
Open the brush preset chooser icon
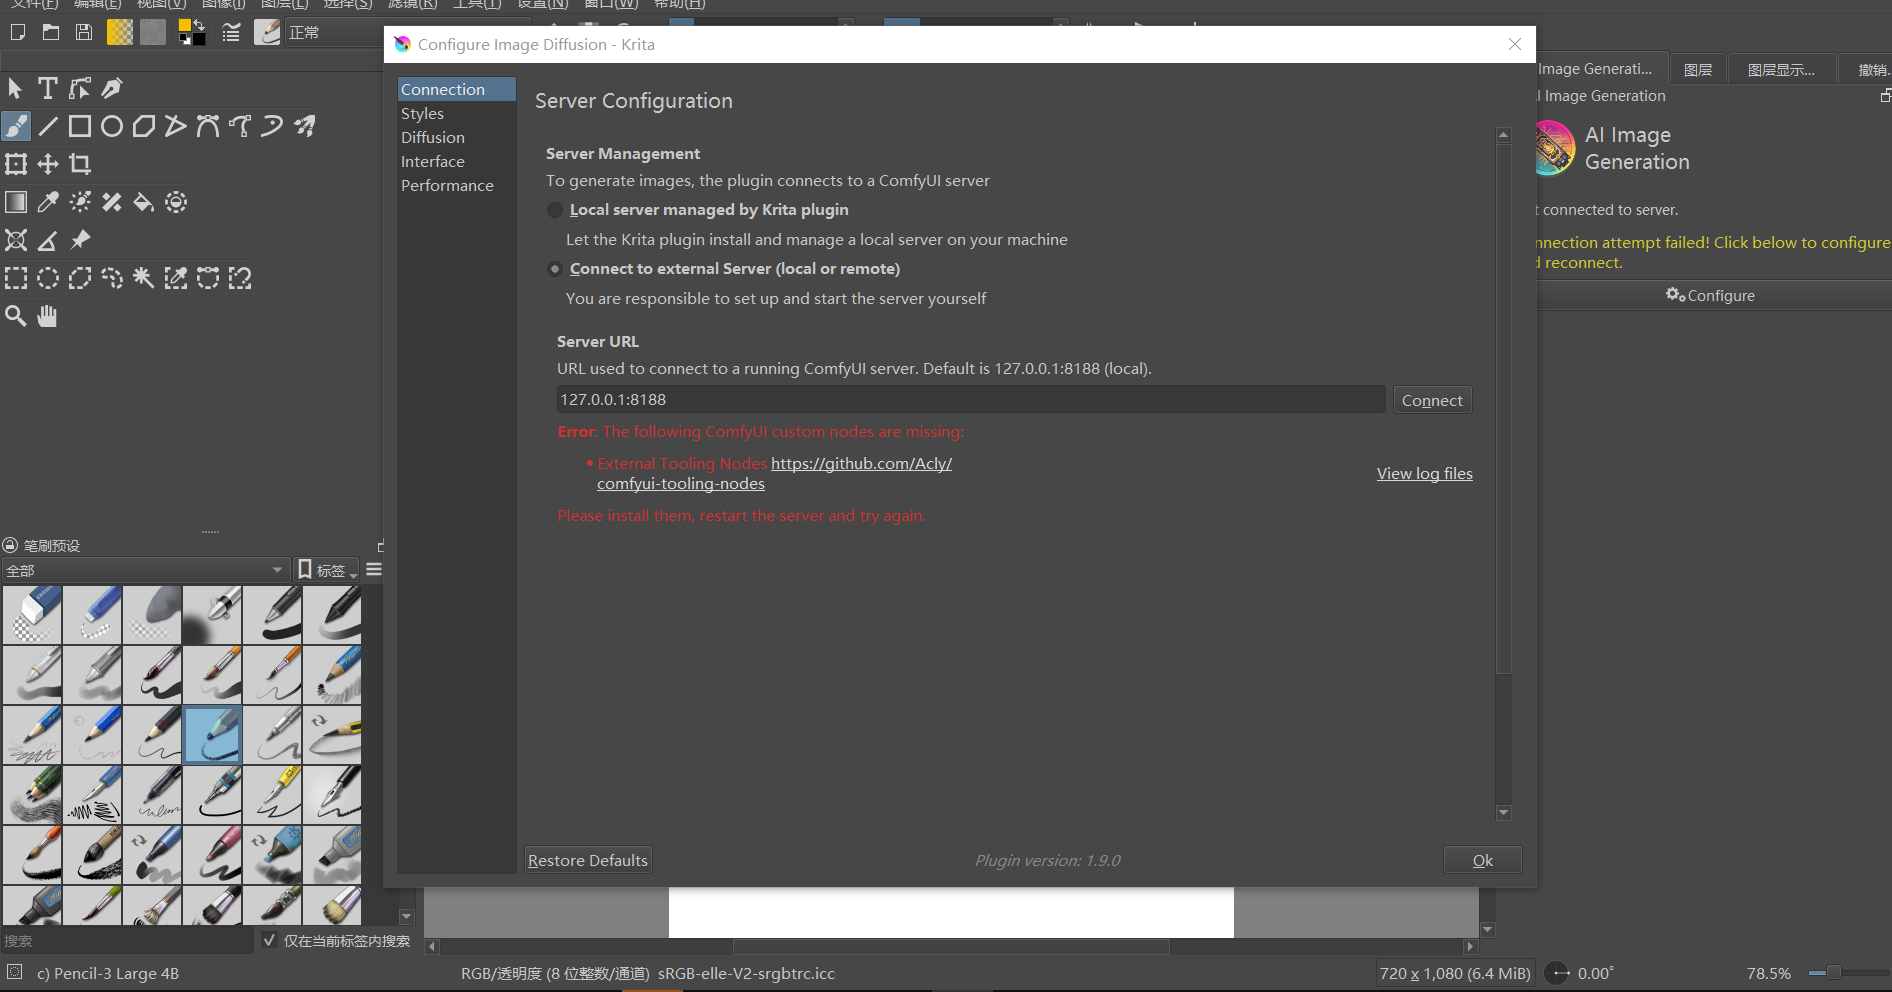[267, 32]
